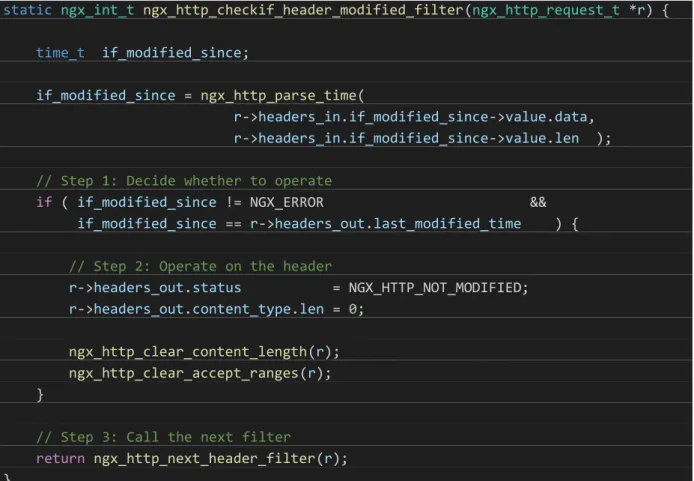The width and height of the screenshot is (694, 481).
Task: Click 'r->headers_out.status' assignment target
Action: pyautogui.click(x=155, y=288)
